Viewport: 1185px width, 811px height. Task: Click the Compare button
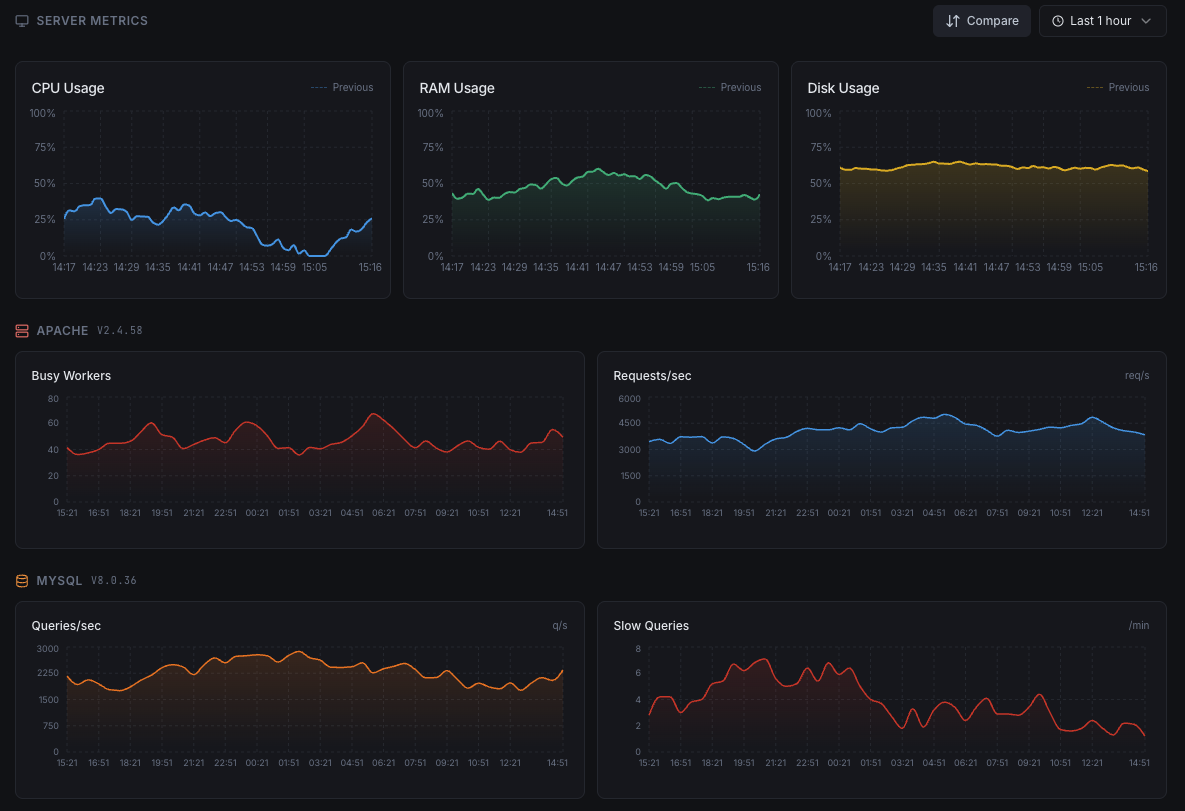(981, 20)
